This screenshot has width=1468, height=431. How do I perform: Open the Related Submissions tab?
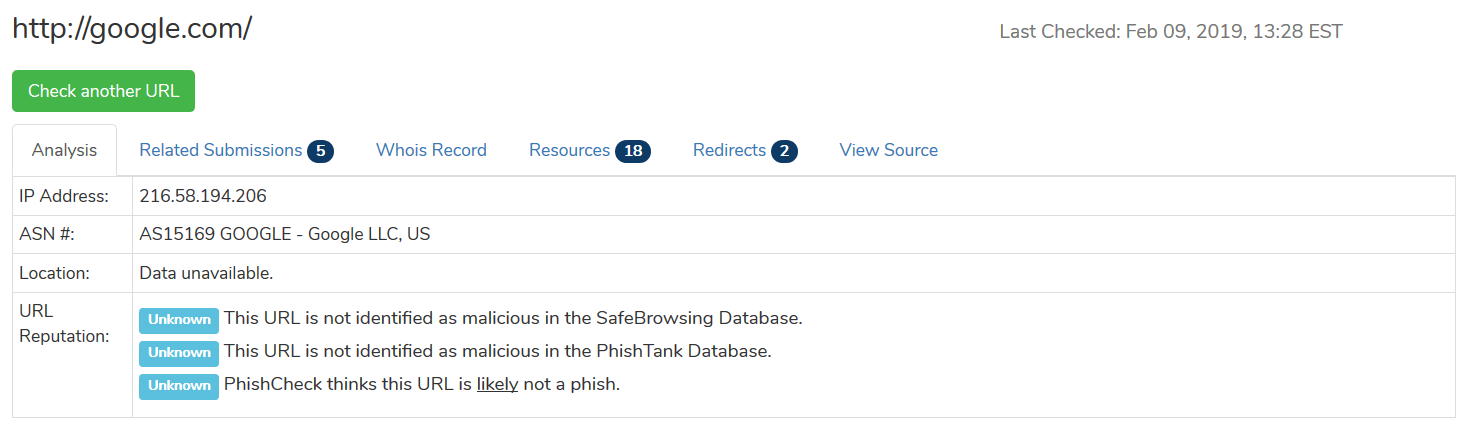point(220,150)
